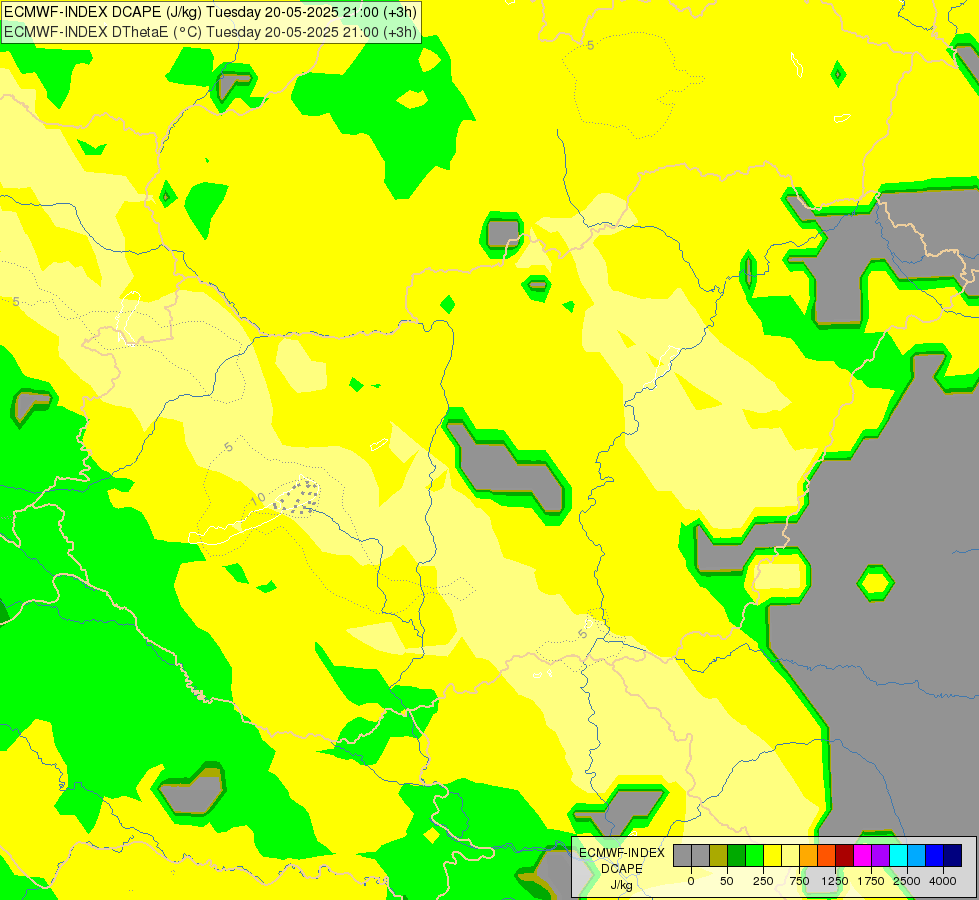Click the dark green legend swatch
The height and width of the screenshot is (900, 979).
tap(736, 856)
